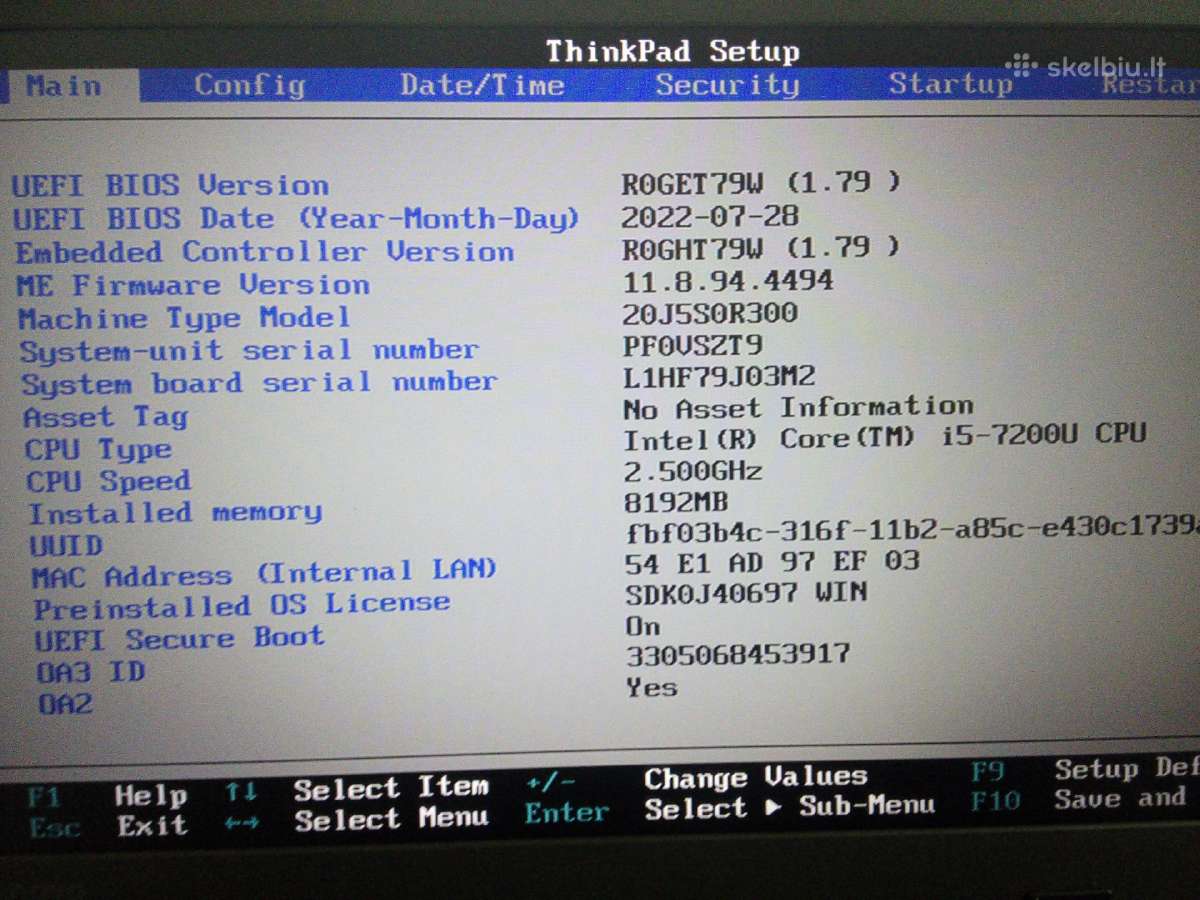Image resolution: width=1200 pixels, height=900 pixels.
Task: Select the Installed memory label
Action: [175, 513]
